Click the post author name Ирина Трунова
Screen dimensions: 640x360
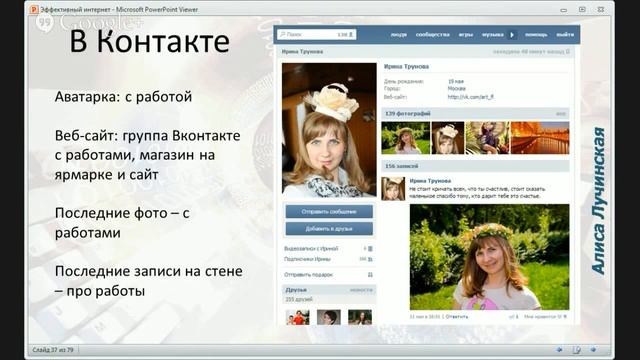[x=430, y=180]
